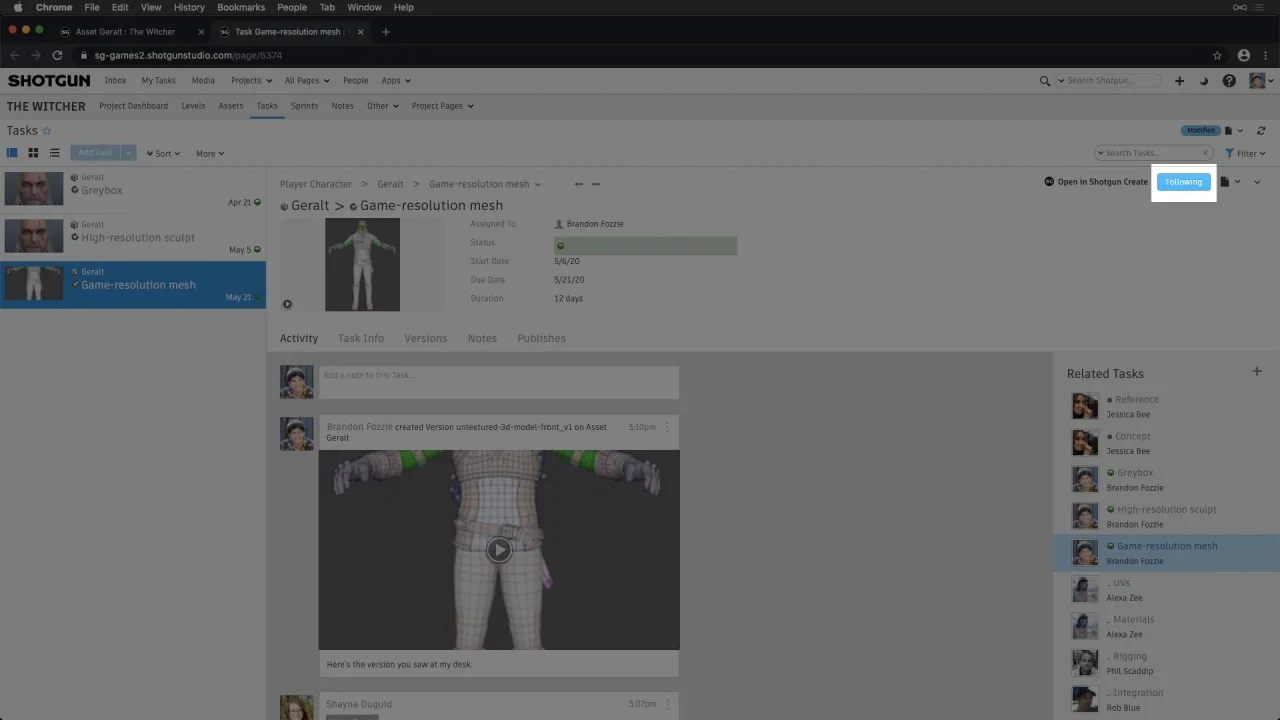
Task: Open the detail page document icon
Action: (1224, 182)
